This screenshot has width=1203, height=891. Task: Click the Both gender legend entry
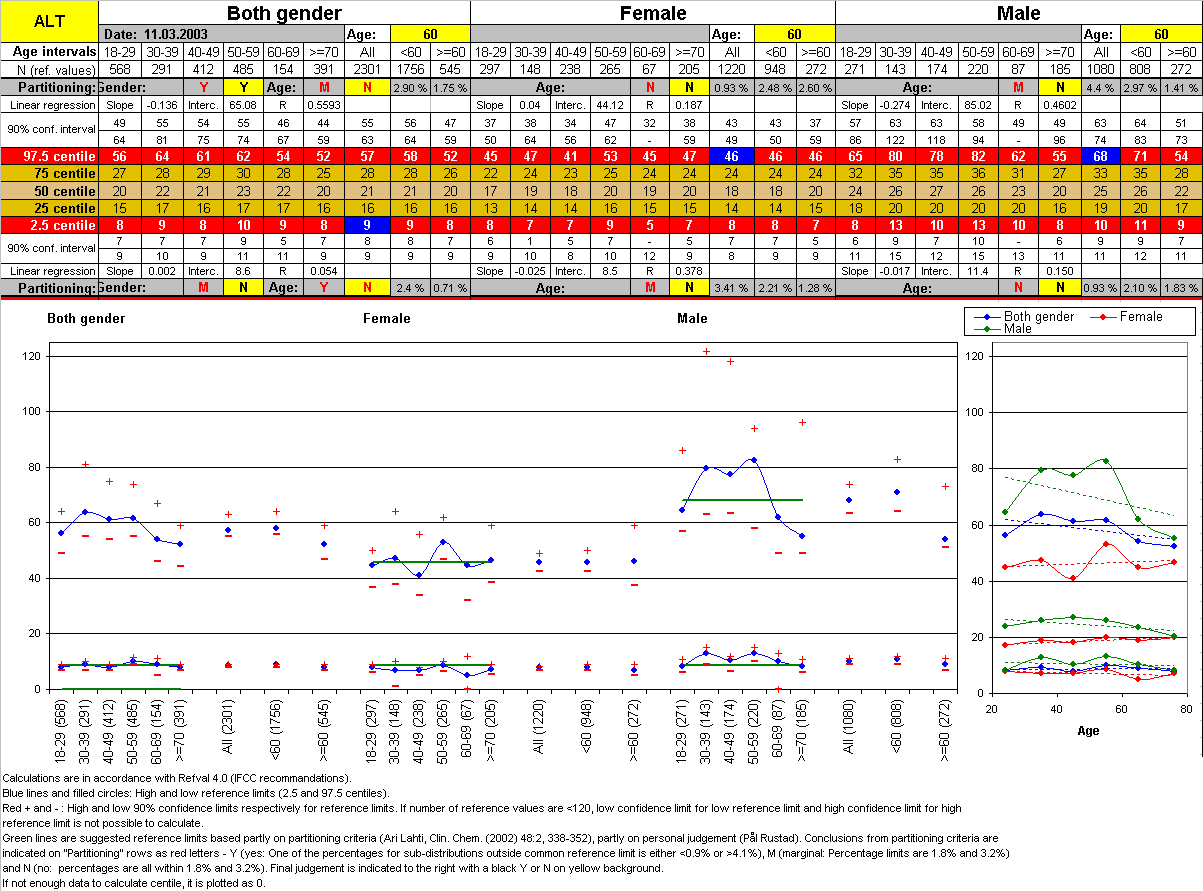tap(1024, 316)
